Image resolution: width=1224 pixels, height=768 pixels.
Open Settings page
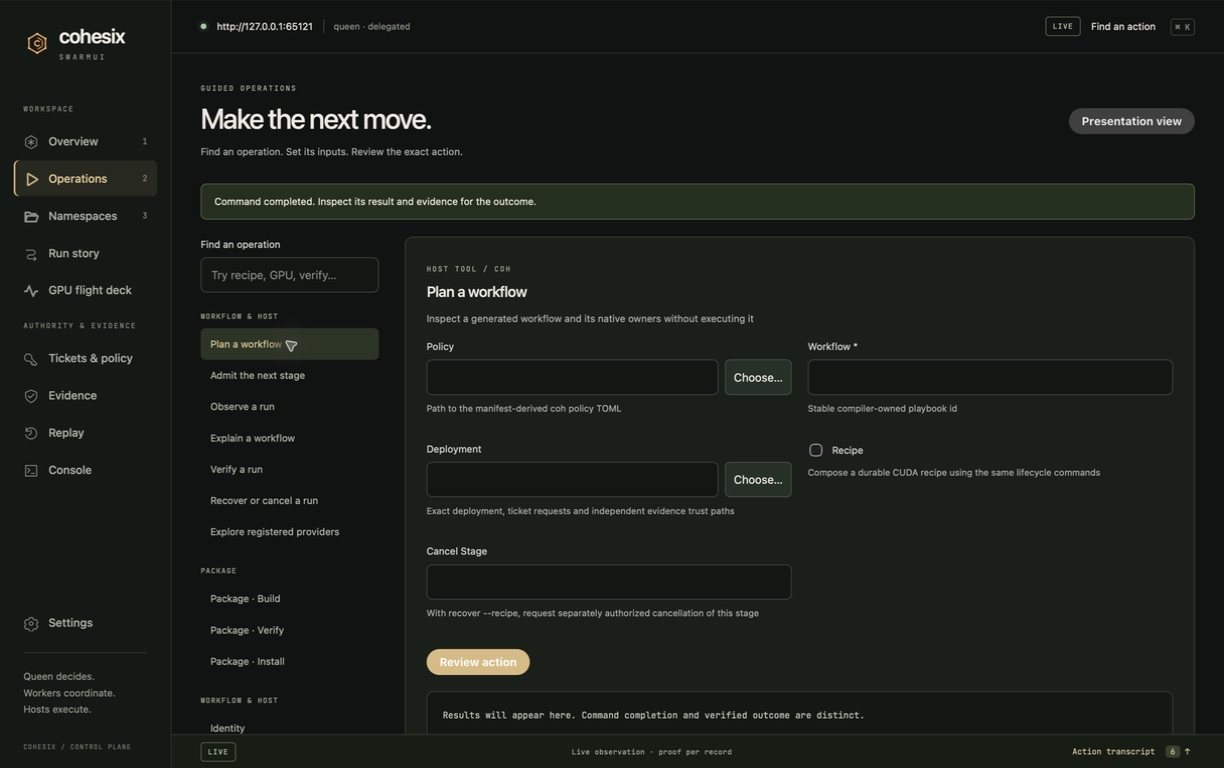pyautogui.click(x=85, y=623)
